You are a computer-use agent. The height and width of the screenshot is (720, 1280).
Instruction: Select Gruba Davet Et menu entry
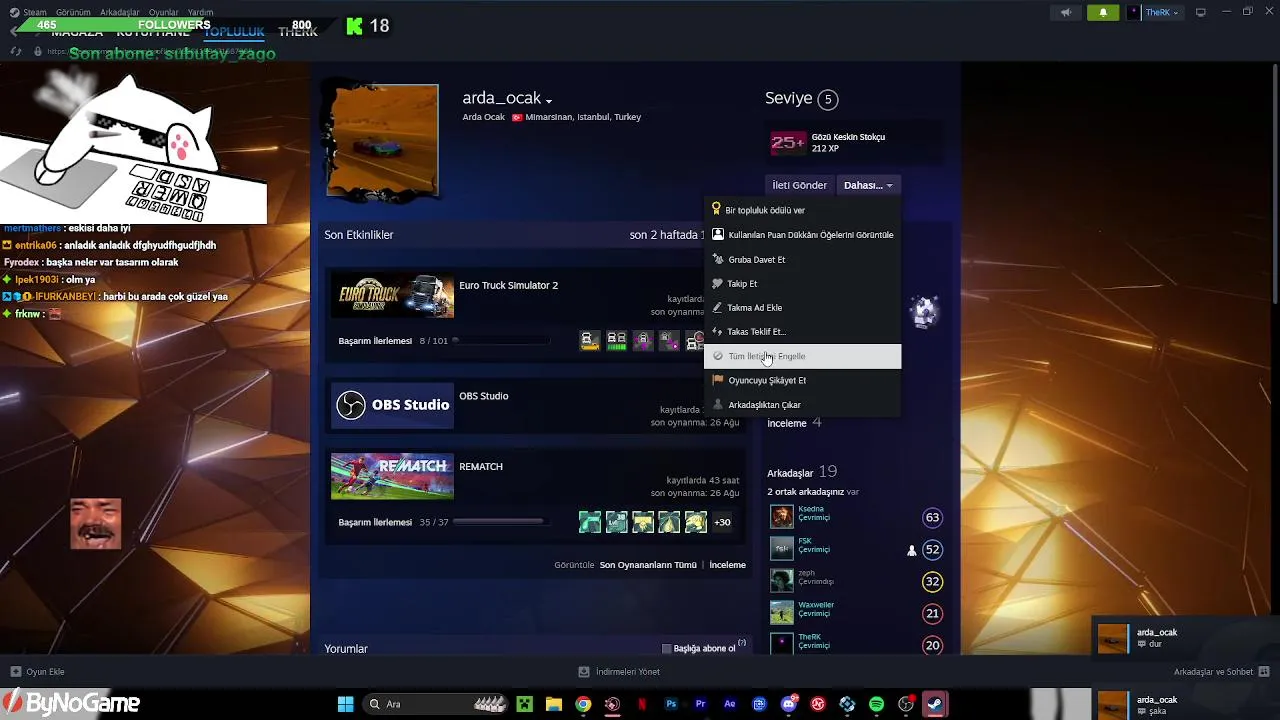click(802, 259)
